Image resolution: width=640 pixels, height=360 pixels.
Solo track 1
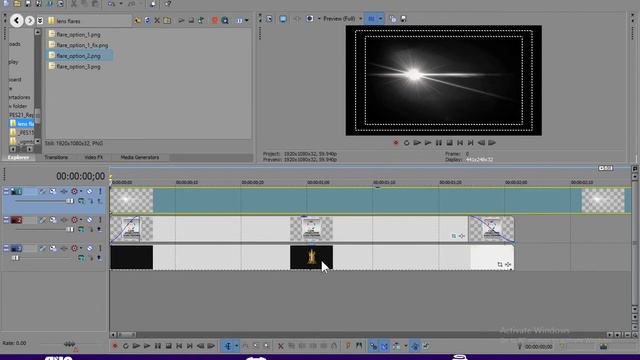pyautogui.click(x=100, y=191)
